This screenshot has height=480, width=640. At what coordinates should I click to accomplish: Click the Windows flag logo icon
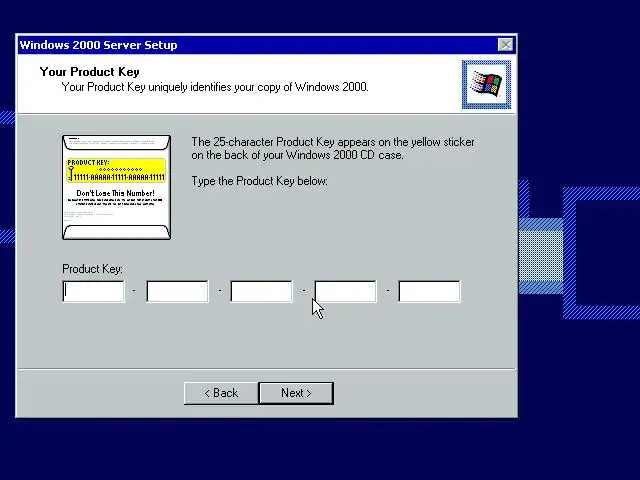point(486,84)
